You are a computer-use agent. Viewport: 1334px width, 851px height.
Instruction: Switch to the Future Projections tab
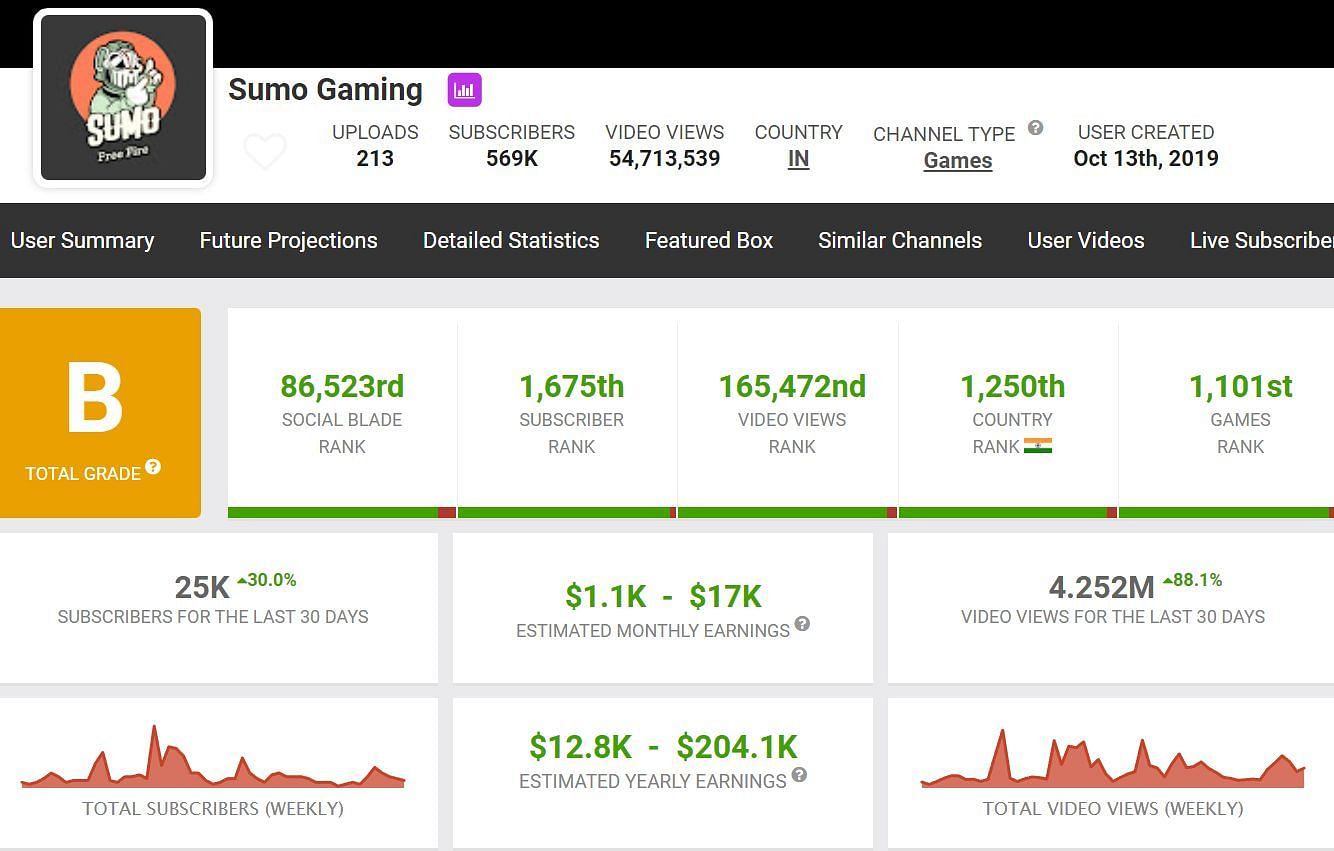pos(288,240)
